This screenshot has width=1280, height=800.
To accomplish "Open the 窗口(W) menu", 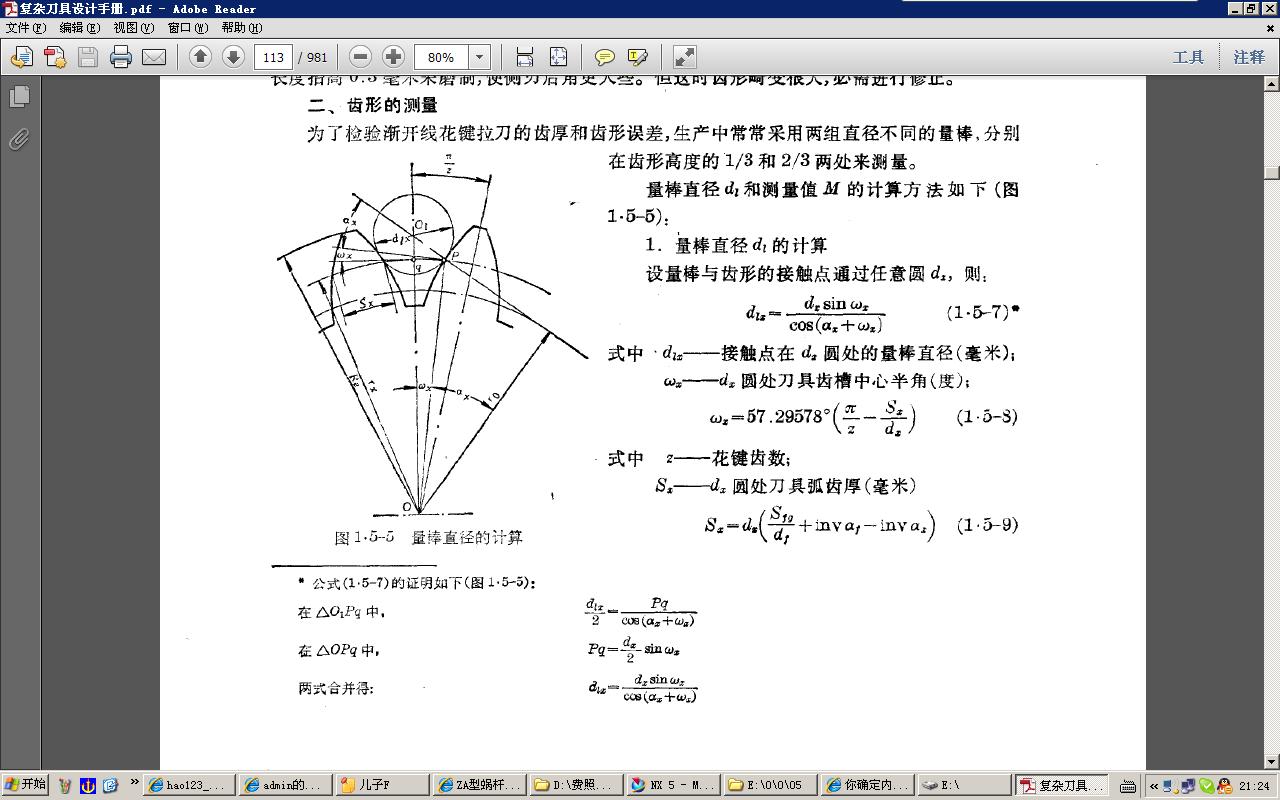I will pos(188,28).
